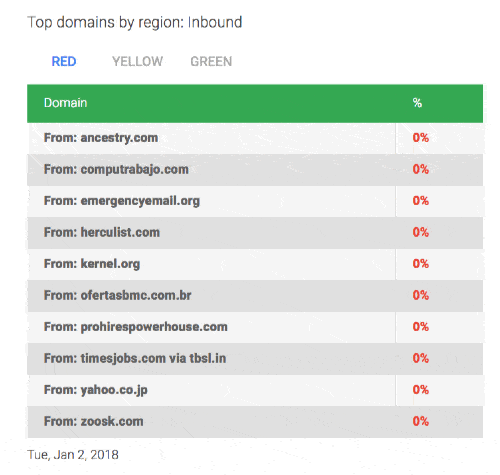
Task: Switch to the YELLOW tab
Action: click(137, 61)
